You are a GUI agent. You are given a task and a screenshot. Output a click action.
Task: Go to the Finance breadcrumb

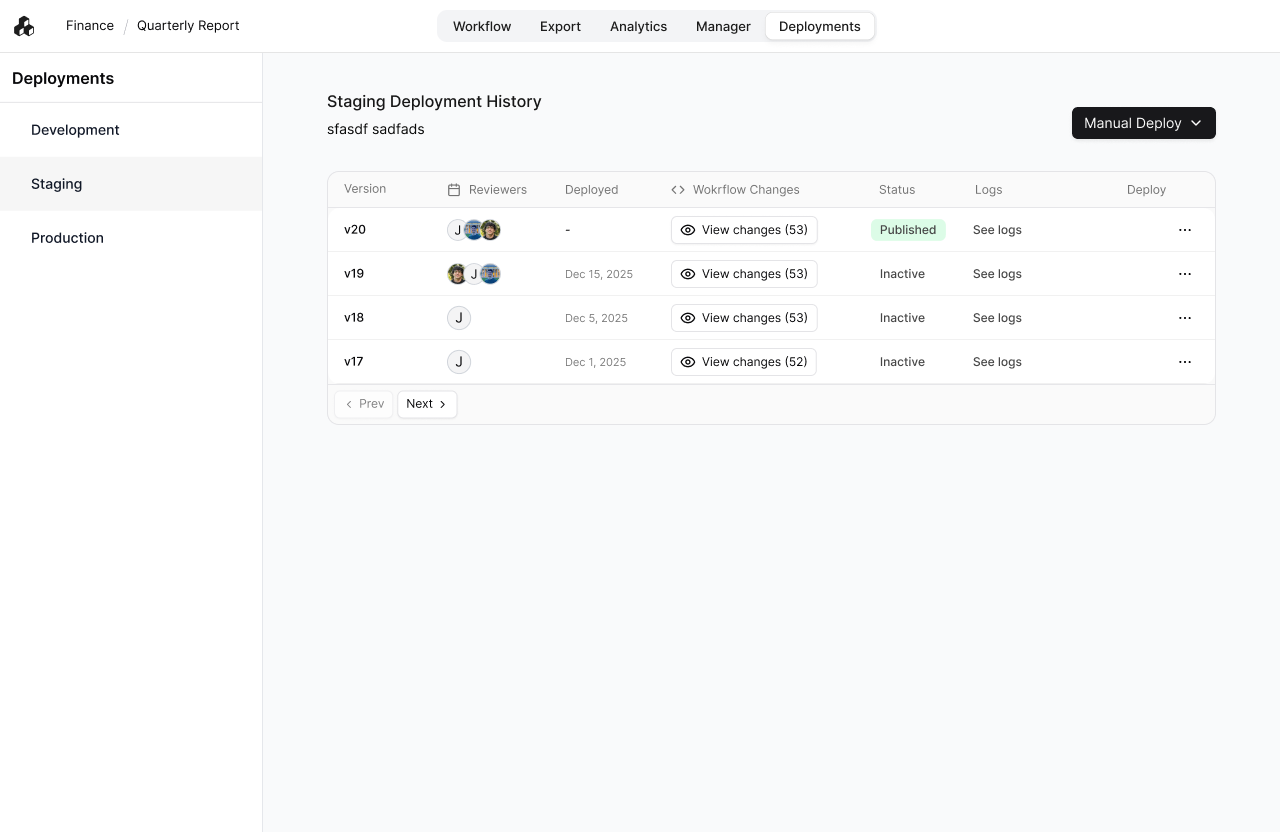pos(90,26)
